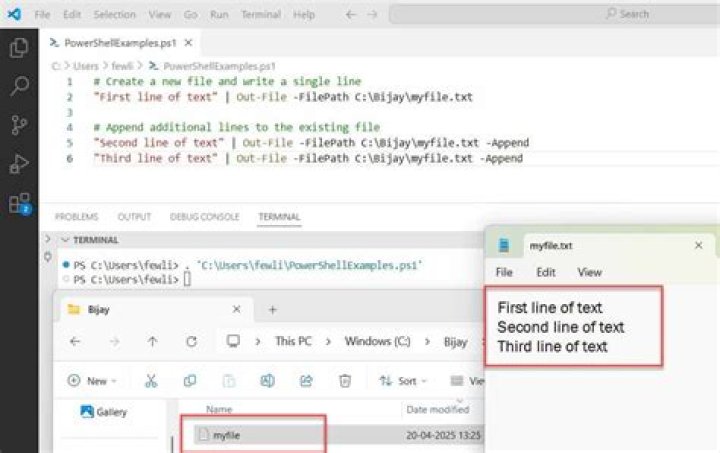Close the Bijay File Explorer tab
The height and width of the screenshot is (453, 720).
[236, 309]
